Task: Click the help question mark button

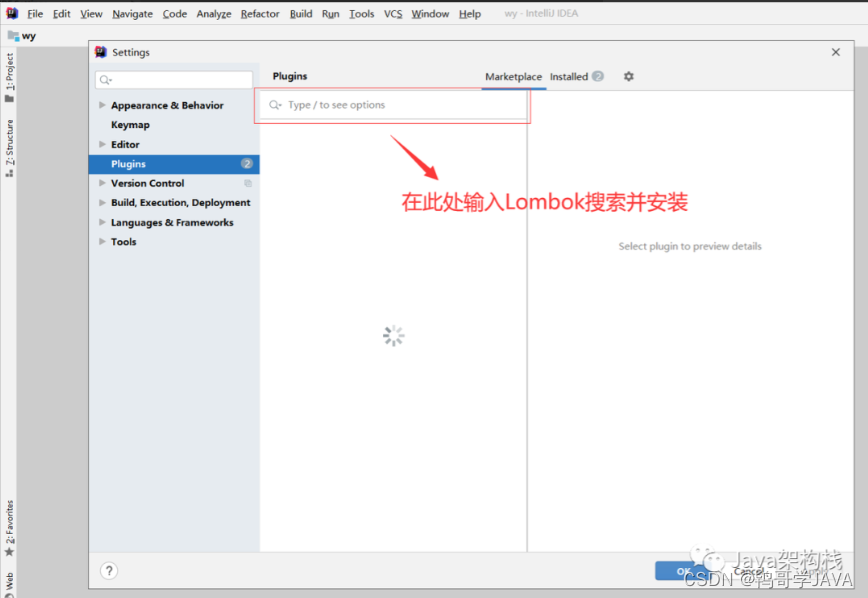Action: (x=109, y=571)
